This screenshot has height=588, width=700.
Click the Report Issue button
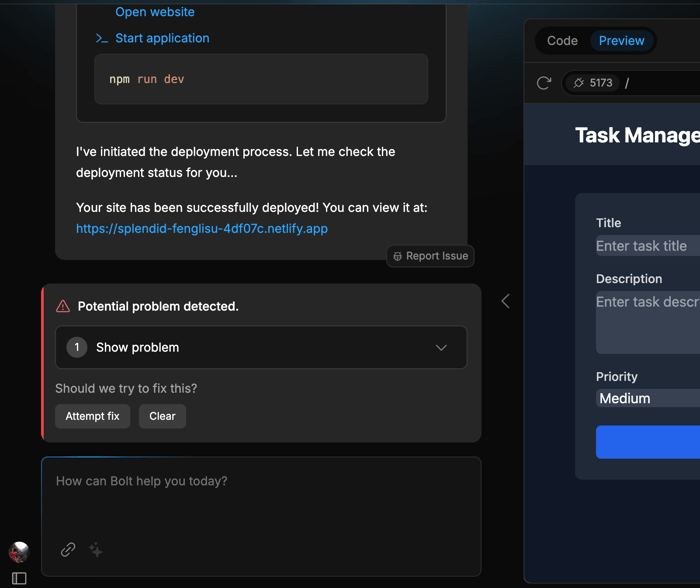431,256
